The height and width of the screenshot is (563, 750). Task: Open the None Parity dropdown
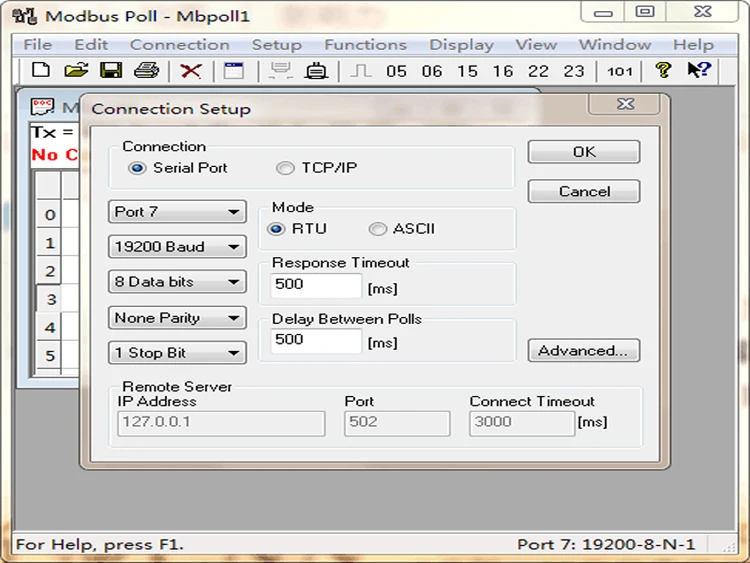(x=177, y=318)
